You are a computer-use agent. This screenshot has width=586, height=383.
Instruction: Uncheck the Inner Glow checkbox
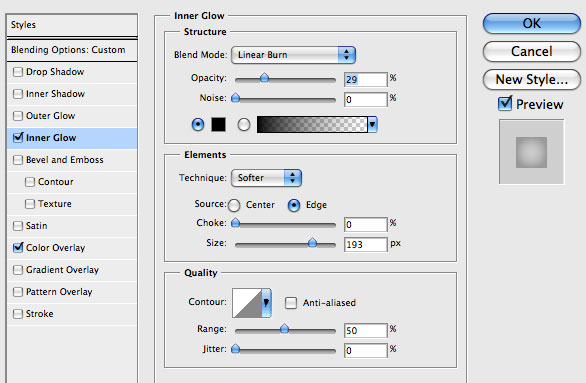18,138
